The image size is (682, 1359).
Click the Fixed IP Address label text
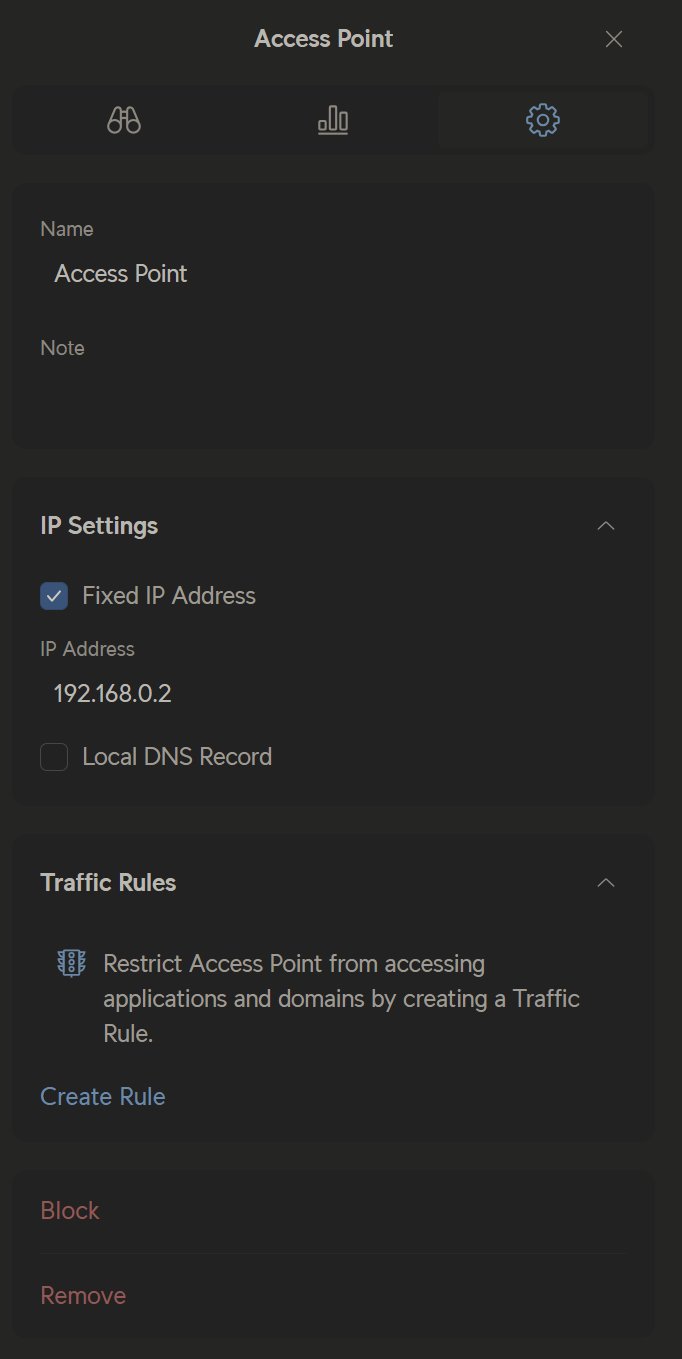click(169, 596)
